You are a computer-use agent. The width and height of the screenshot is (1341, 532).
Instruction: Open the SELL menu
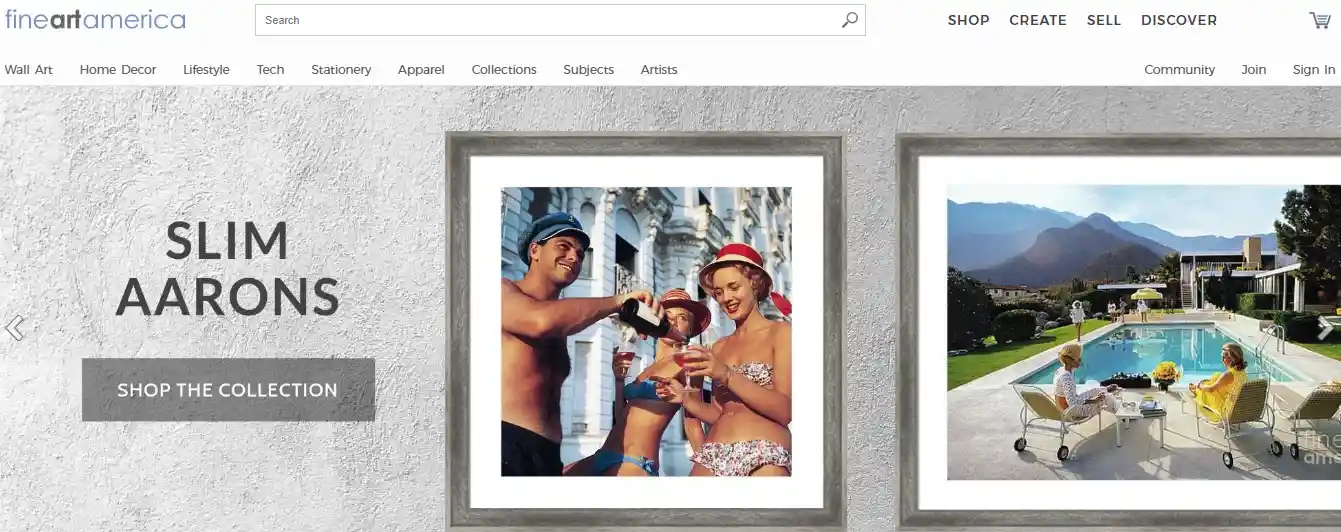click(1104, 20)
